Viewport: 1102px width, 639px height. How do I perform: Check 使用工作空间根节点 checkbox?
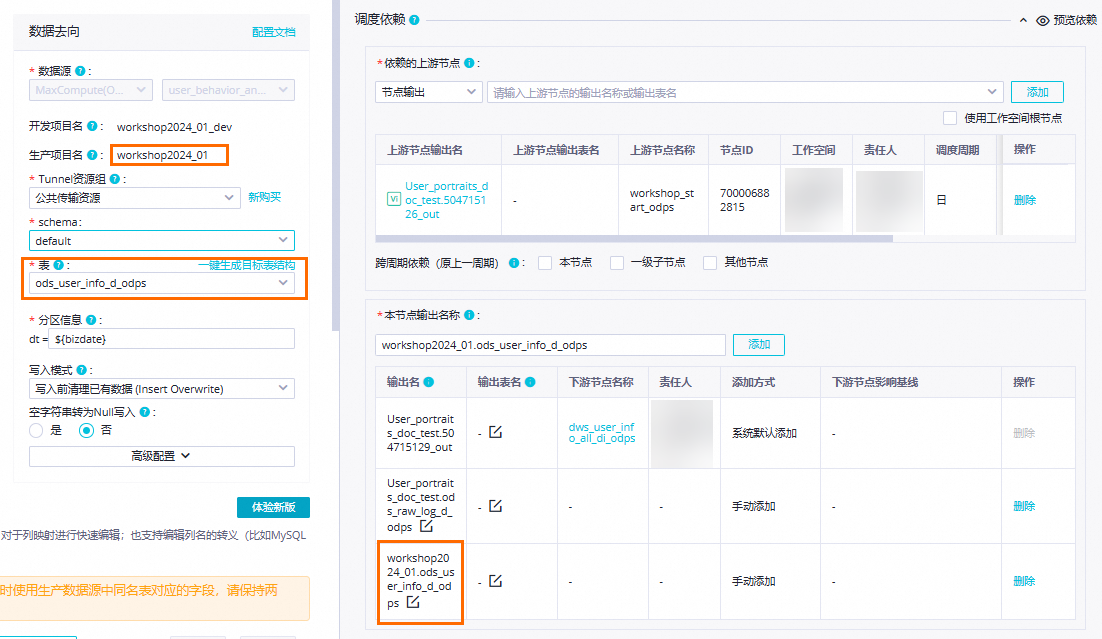point(949,118)
